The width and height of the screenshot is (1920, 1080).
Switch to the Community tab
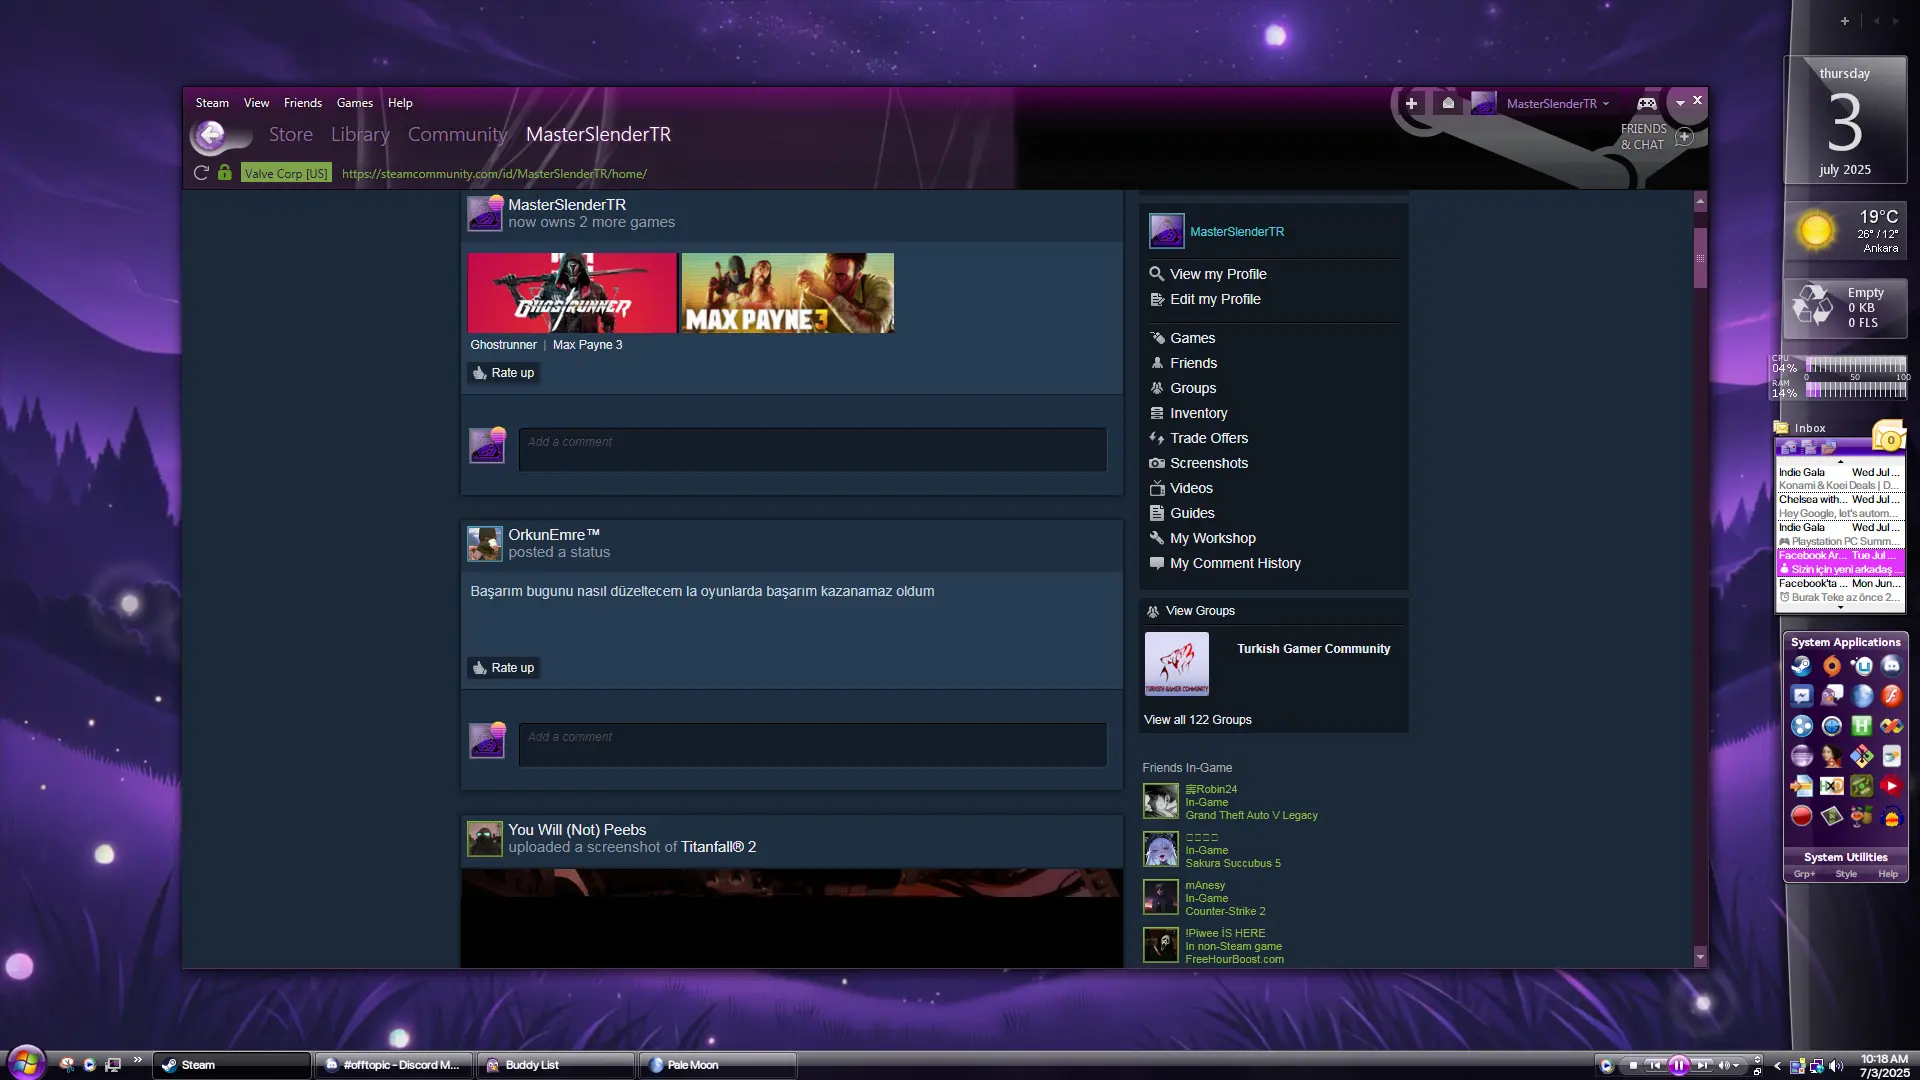tap(457, 134)
